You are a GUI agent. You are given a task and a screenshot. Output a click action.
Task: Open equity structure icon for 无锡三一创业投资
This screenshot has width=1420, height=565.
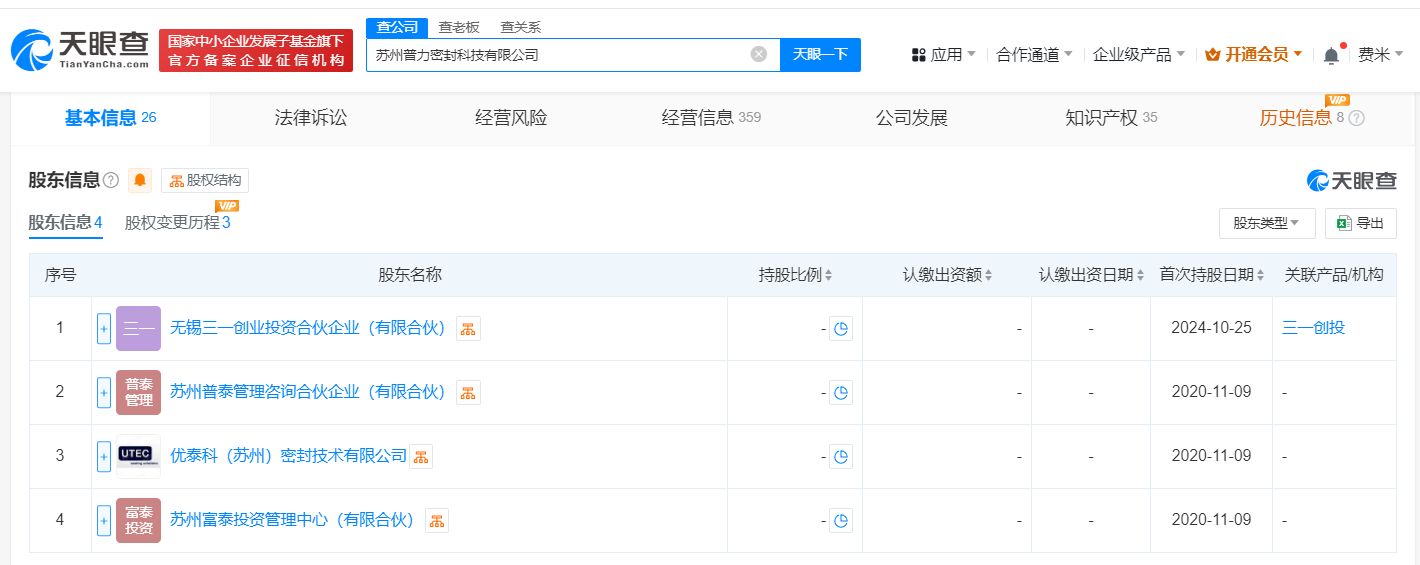(x=468, y=329)
